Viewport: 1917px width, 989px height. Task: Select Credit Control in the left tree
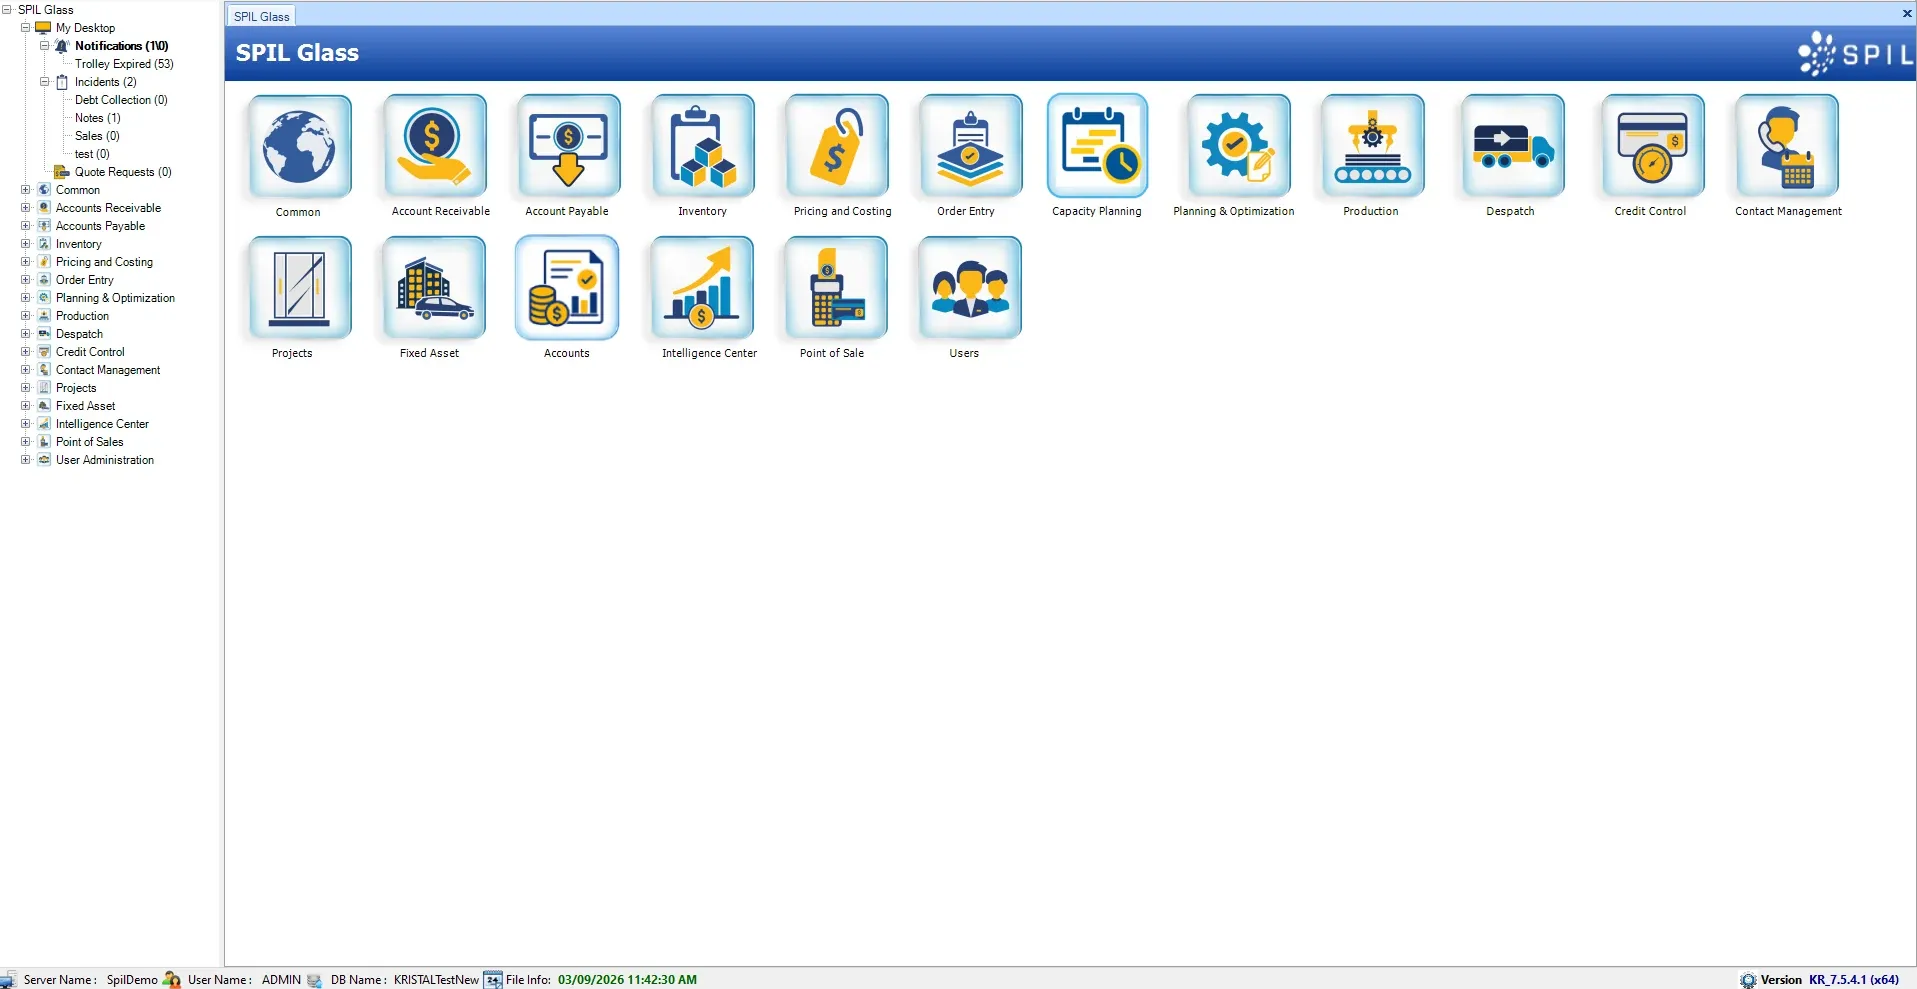pyautogui.click(x=90, y=352)
